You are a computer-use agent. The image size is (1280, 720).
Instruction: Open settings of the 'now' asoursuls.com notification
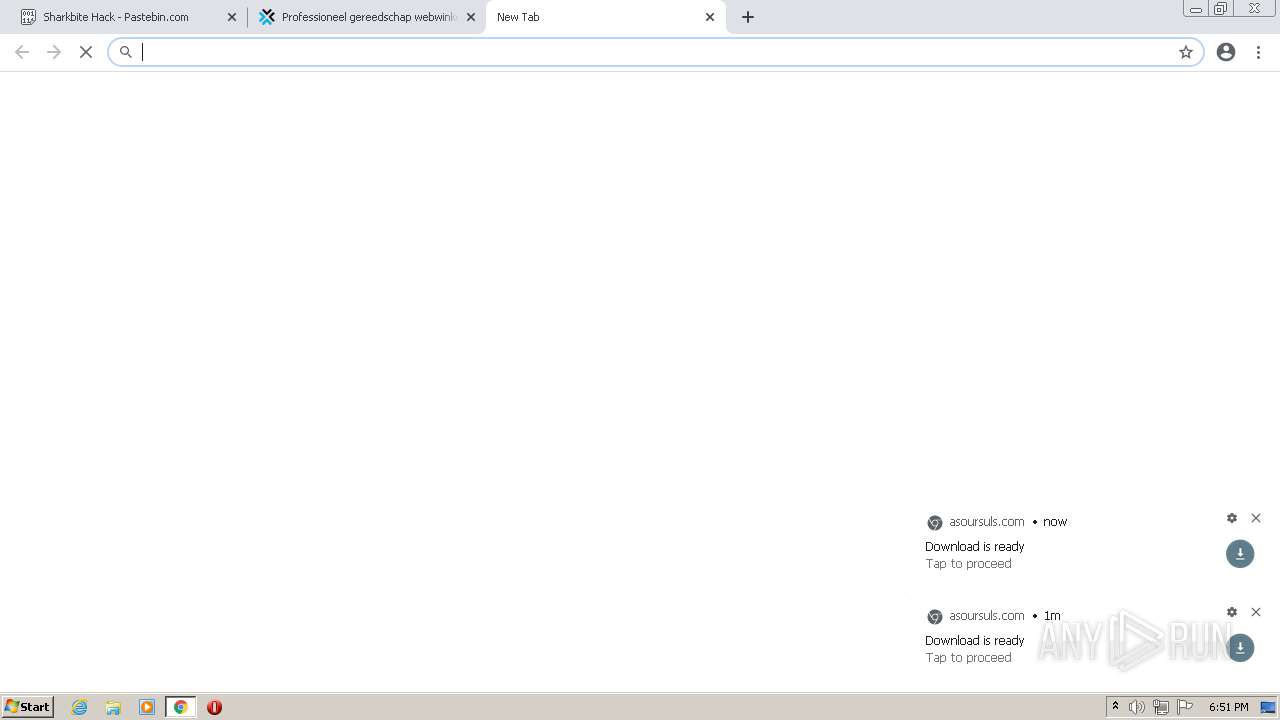(x=1232, y=518)
